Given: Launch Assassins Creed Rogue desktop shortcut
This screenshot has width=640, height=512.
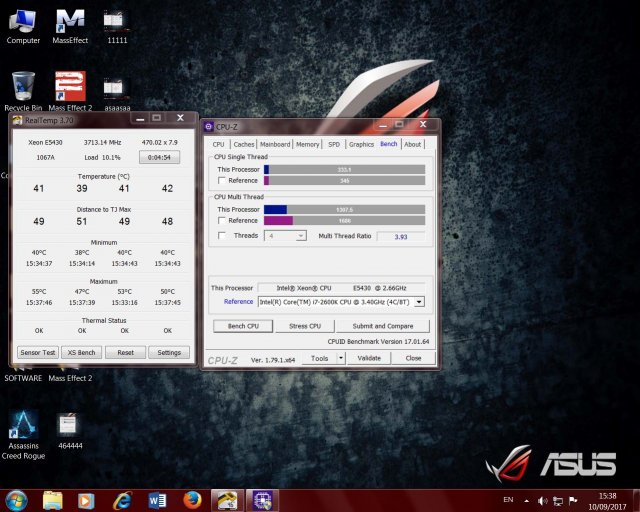Looking at the screenshot, I should (x=22, y=424).
